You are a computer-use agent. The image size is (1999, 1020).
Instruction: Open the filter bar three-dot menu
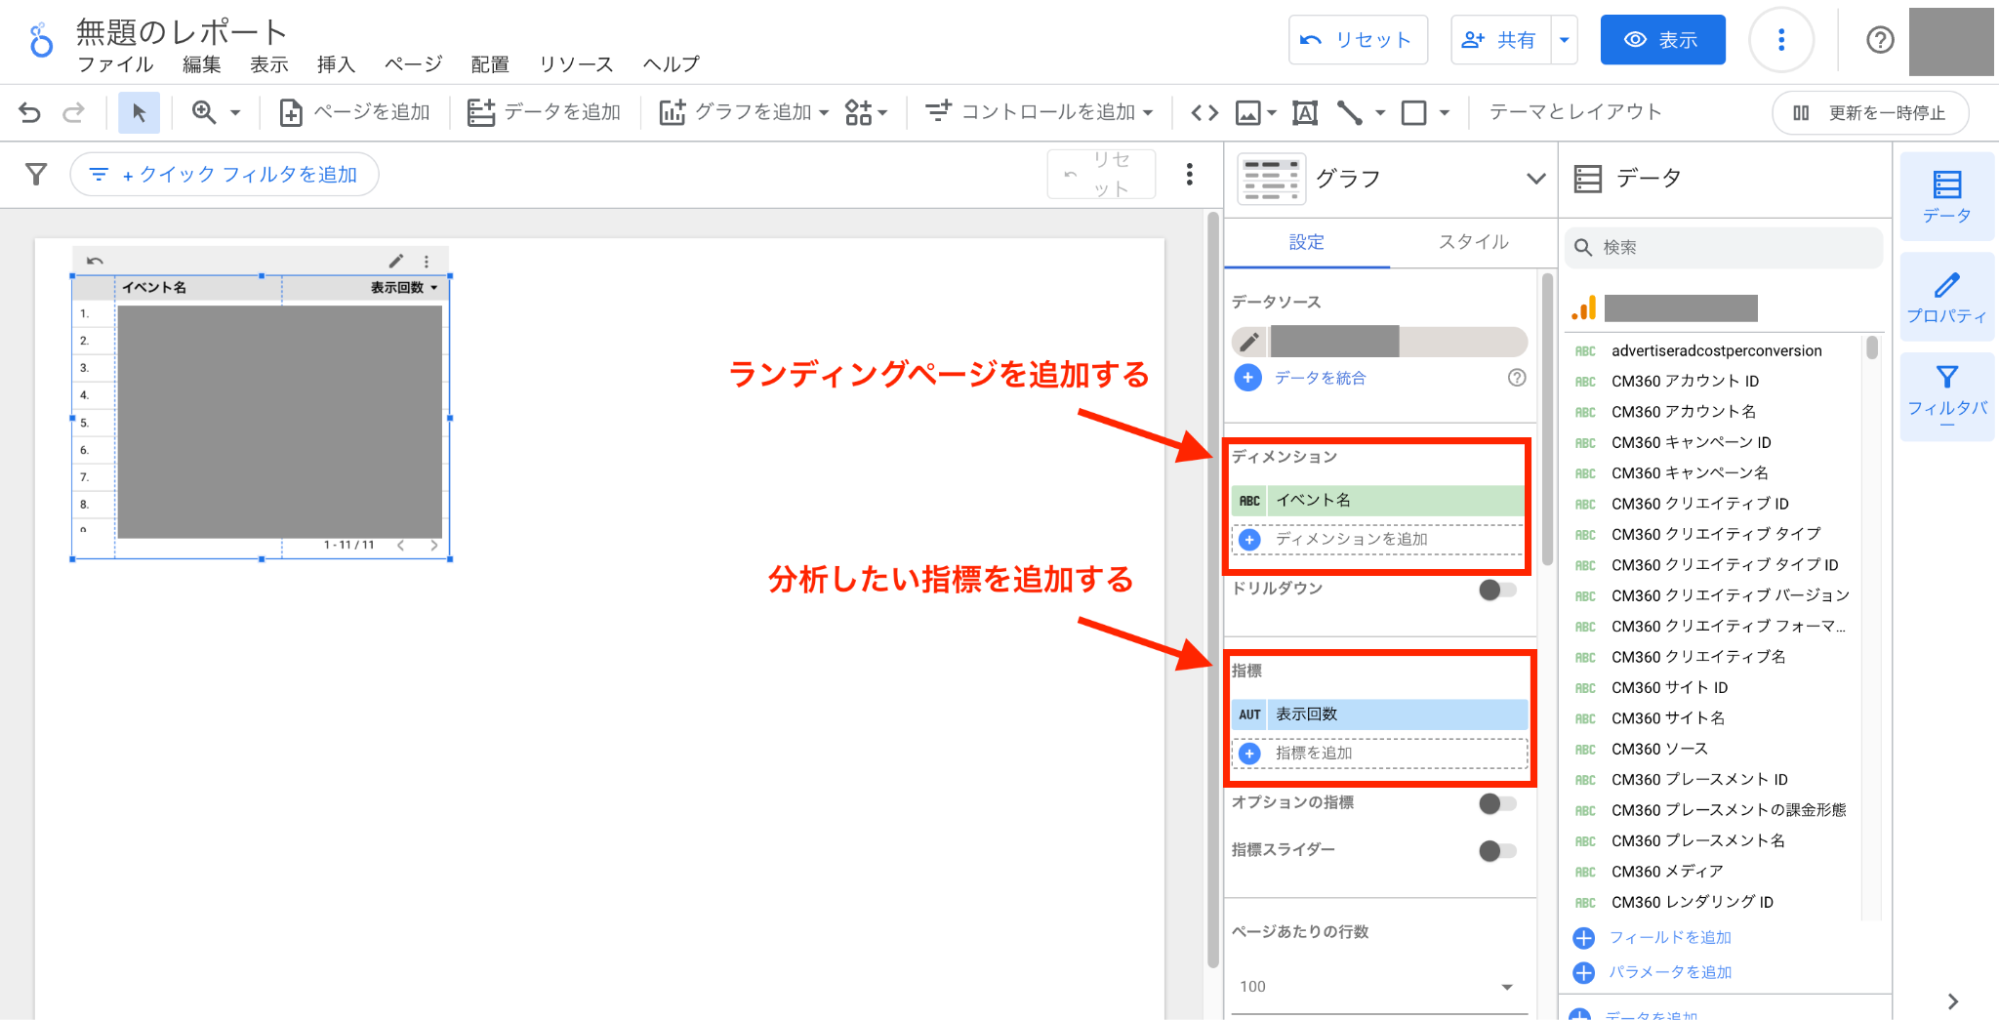pyautogui.click(x=1189, y=175)
